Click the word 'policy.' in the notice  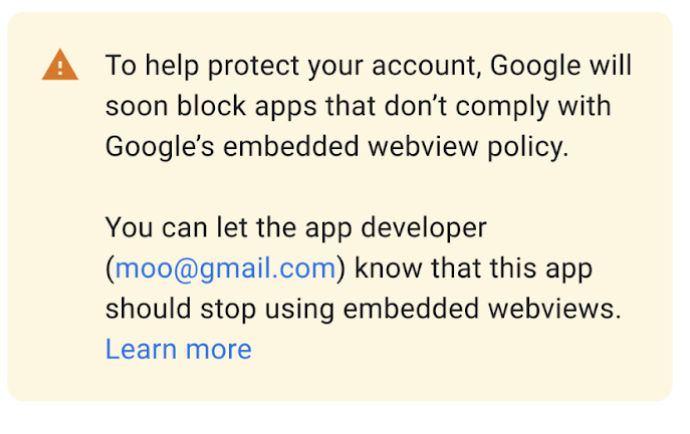click(528, 147)
